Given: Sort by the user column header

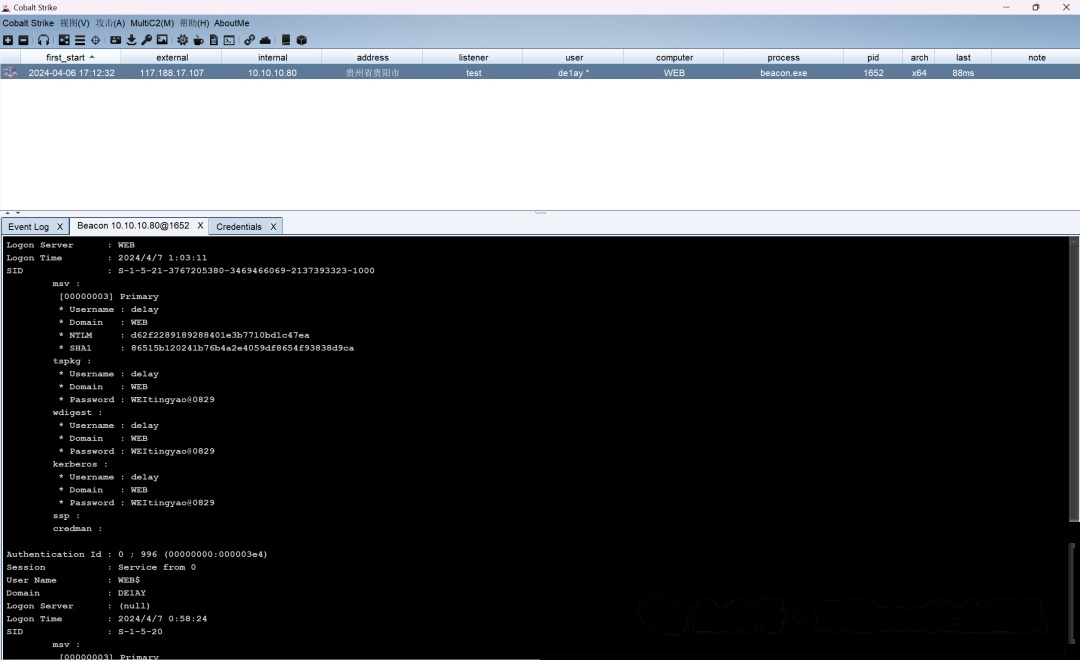Looking at the screenshot, I should pos(574,57).
